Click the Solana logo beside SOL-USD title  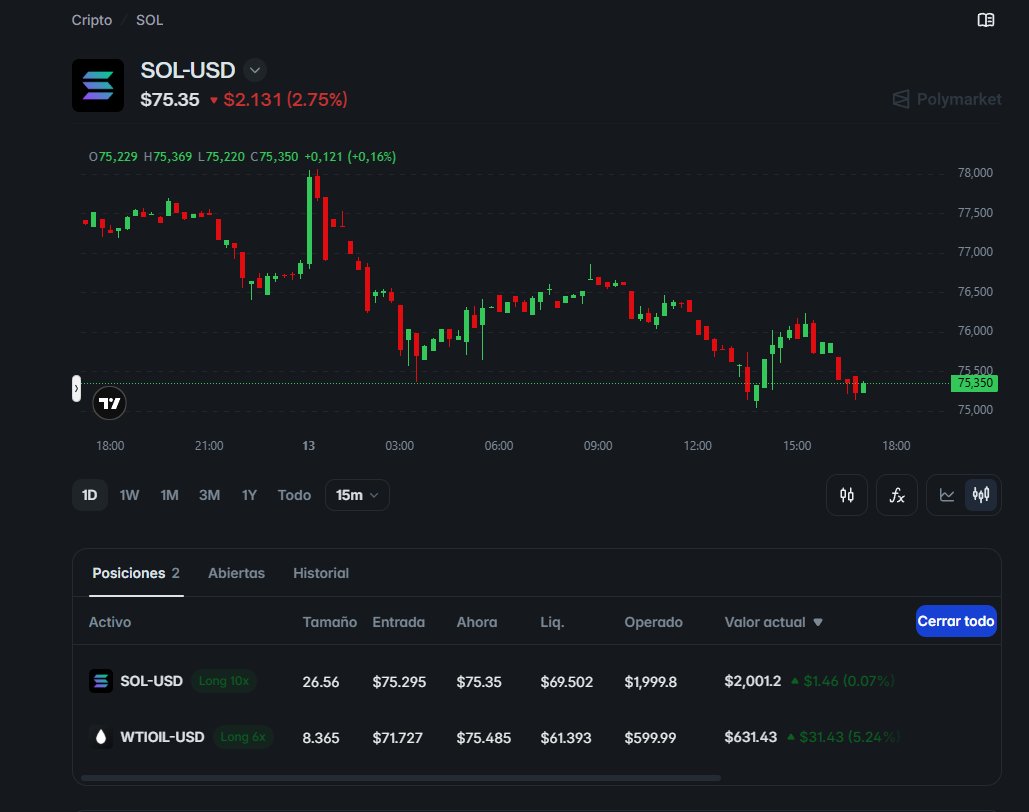[98, 85]
